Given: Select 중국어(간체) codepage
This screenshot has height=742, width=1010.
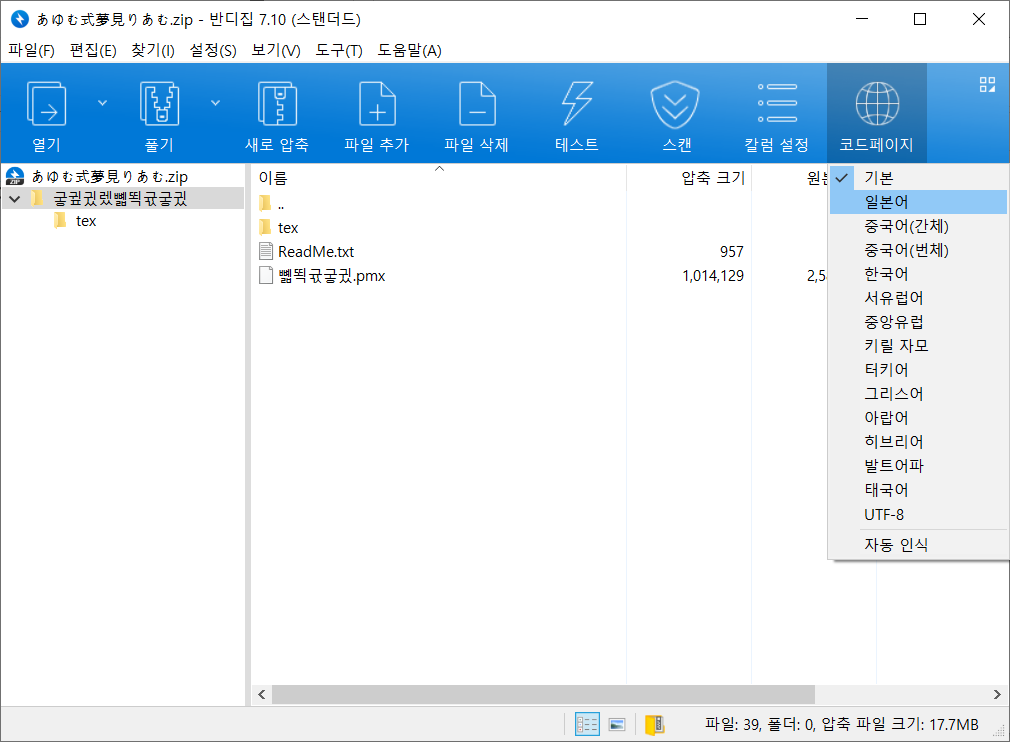Looking at the screenshot, I should tap(918, 226).
